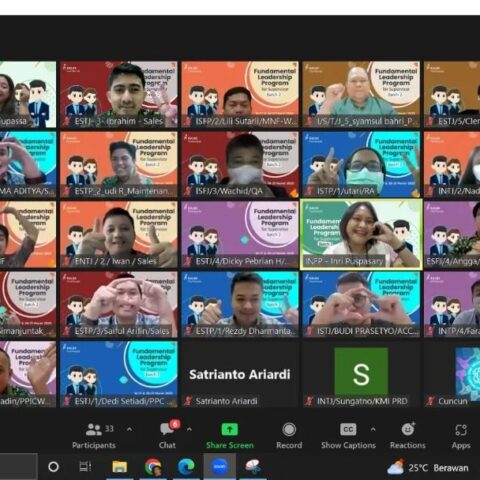Open the 25°C Berawan weather widget
Screen dimensions: 480x480
coord(428,467)
